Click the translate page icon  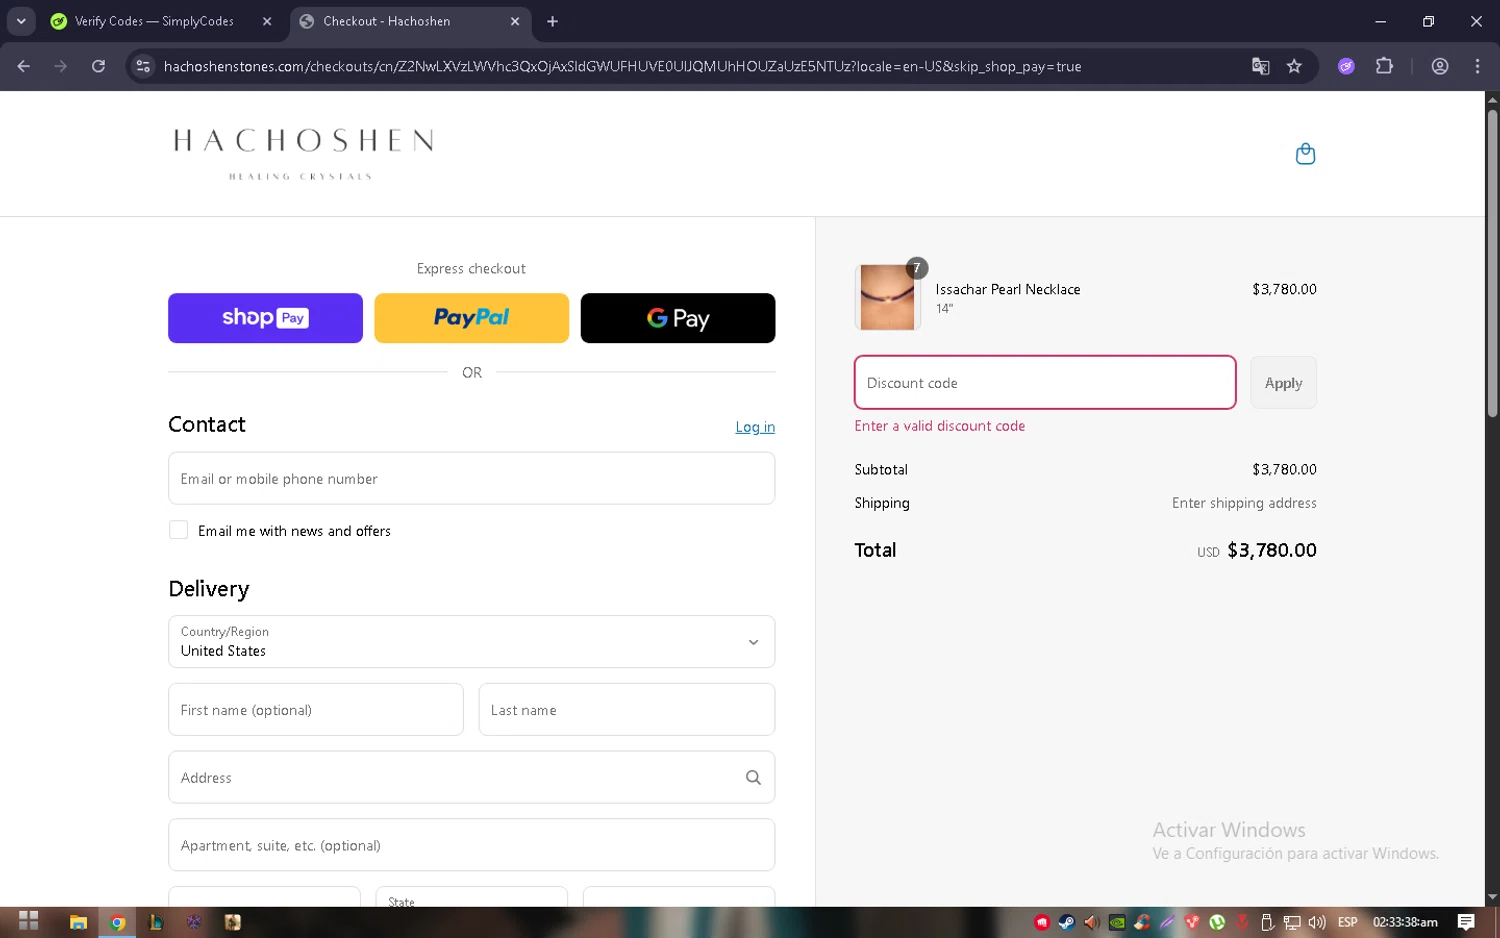(x=1260, y=66)
